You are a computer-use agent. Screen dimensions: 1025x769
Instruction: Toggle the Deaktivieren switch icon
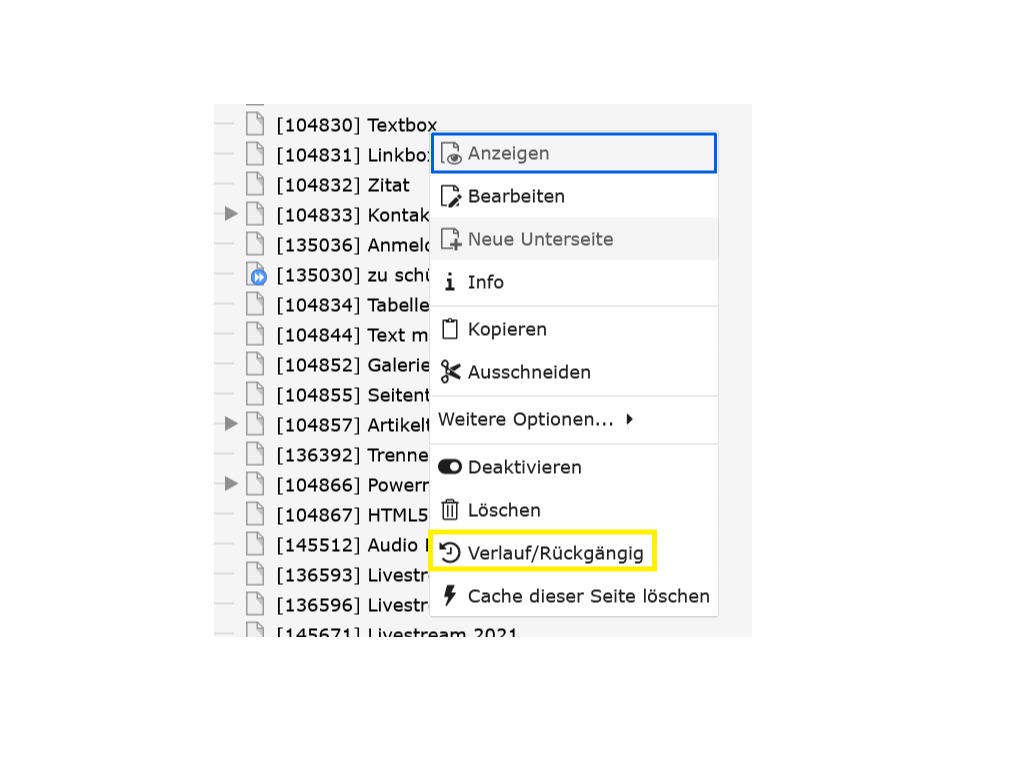tap(450, 467)
